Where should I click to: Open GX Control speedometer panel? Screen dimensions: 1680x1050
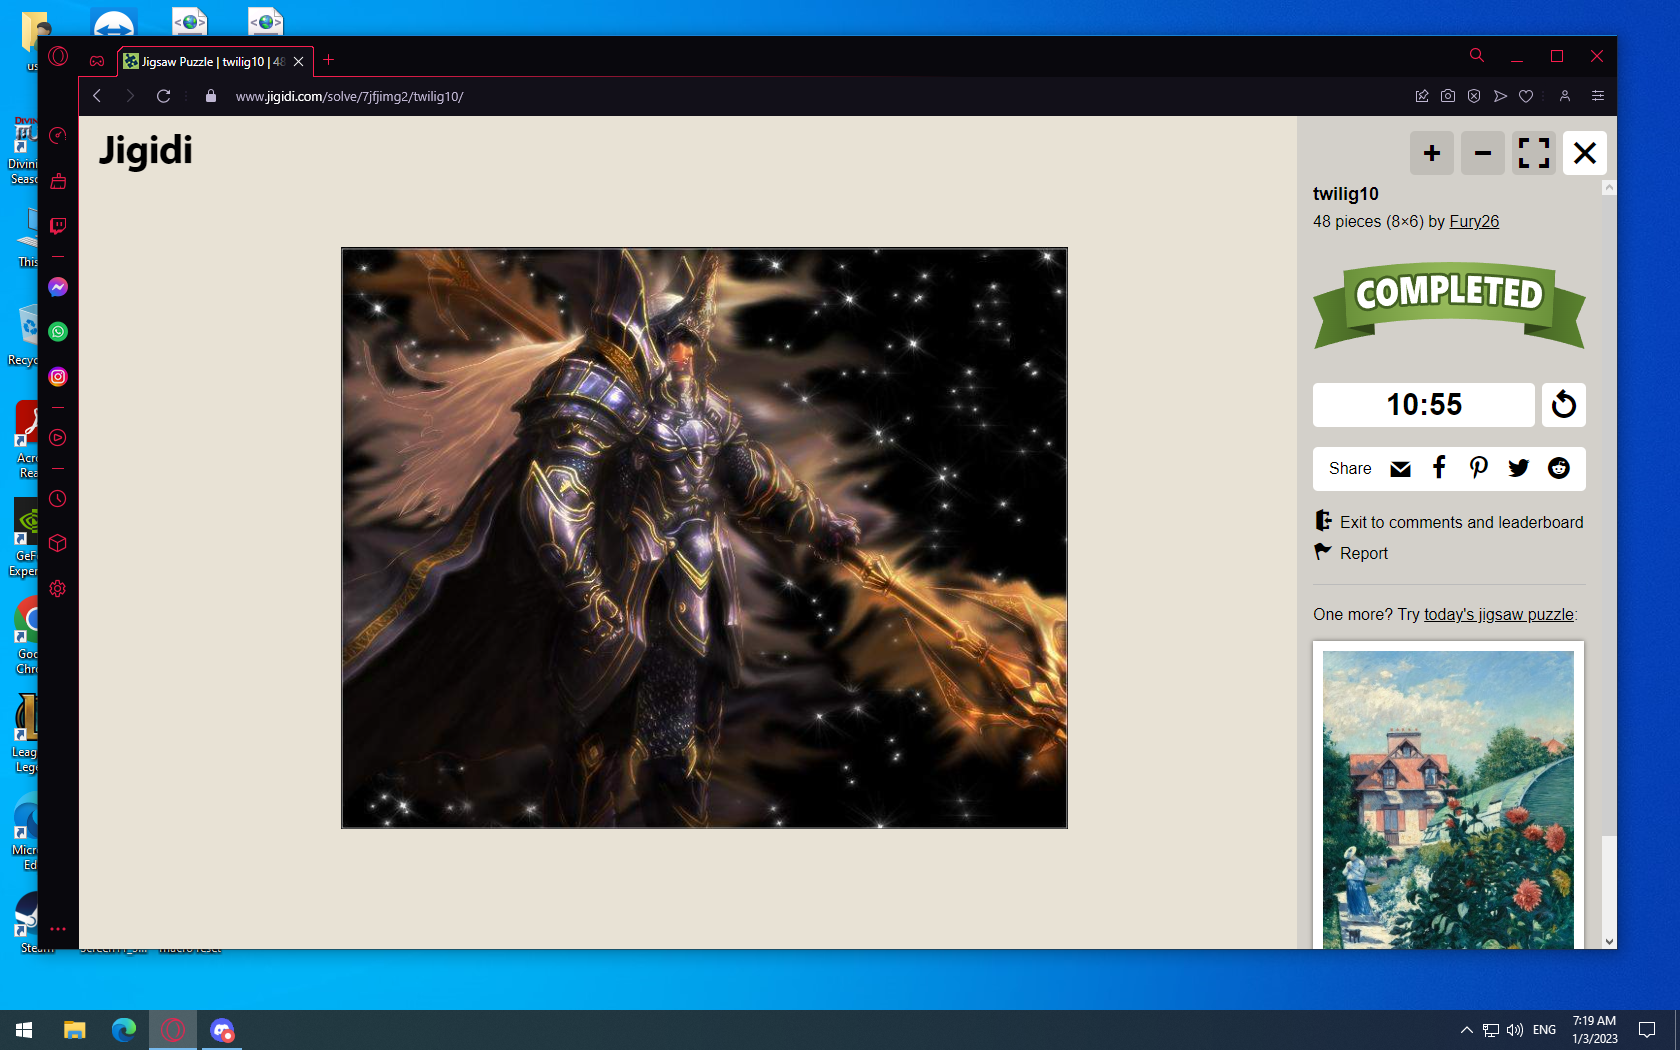[58, 135]
